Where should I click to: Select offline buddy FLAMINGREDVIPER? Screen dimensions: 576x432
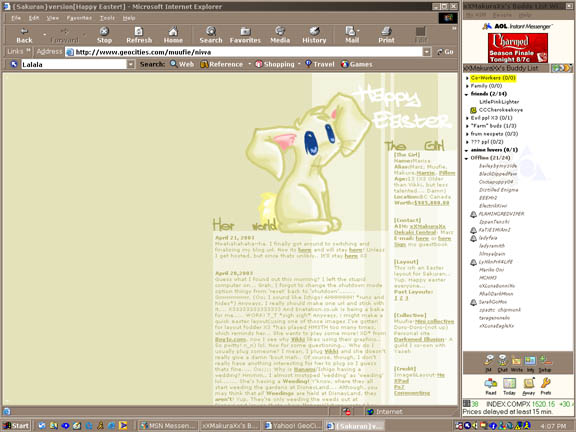[501, 214]
